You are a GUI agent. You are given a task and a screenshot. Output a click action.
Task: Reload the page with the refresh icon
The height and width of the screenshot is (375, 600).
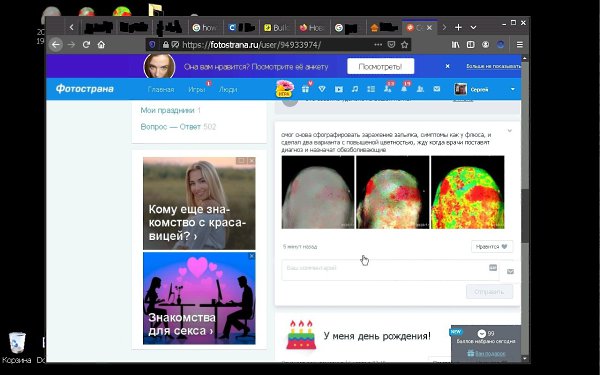86,45
